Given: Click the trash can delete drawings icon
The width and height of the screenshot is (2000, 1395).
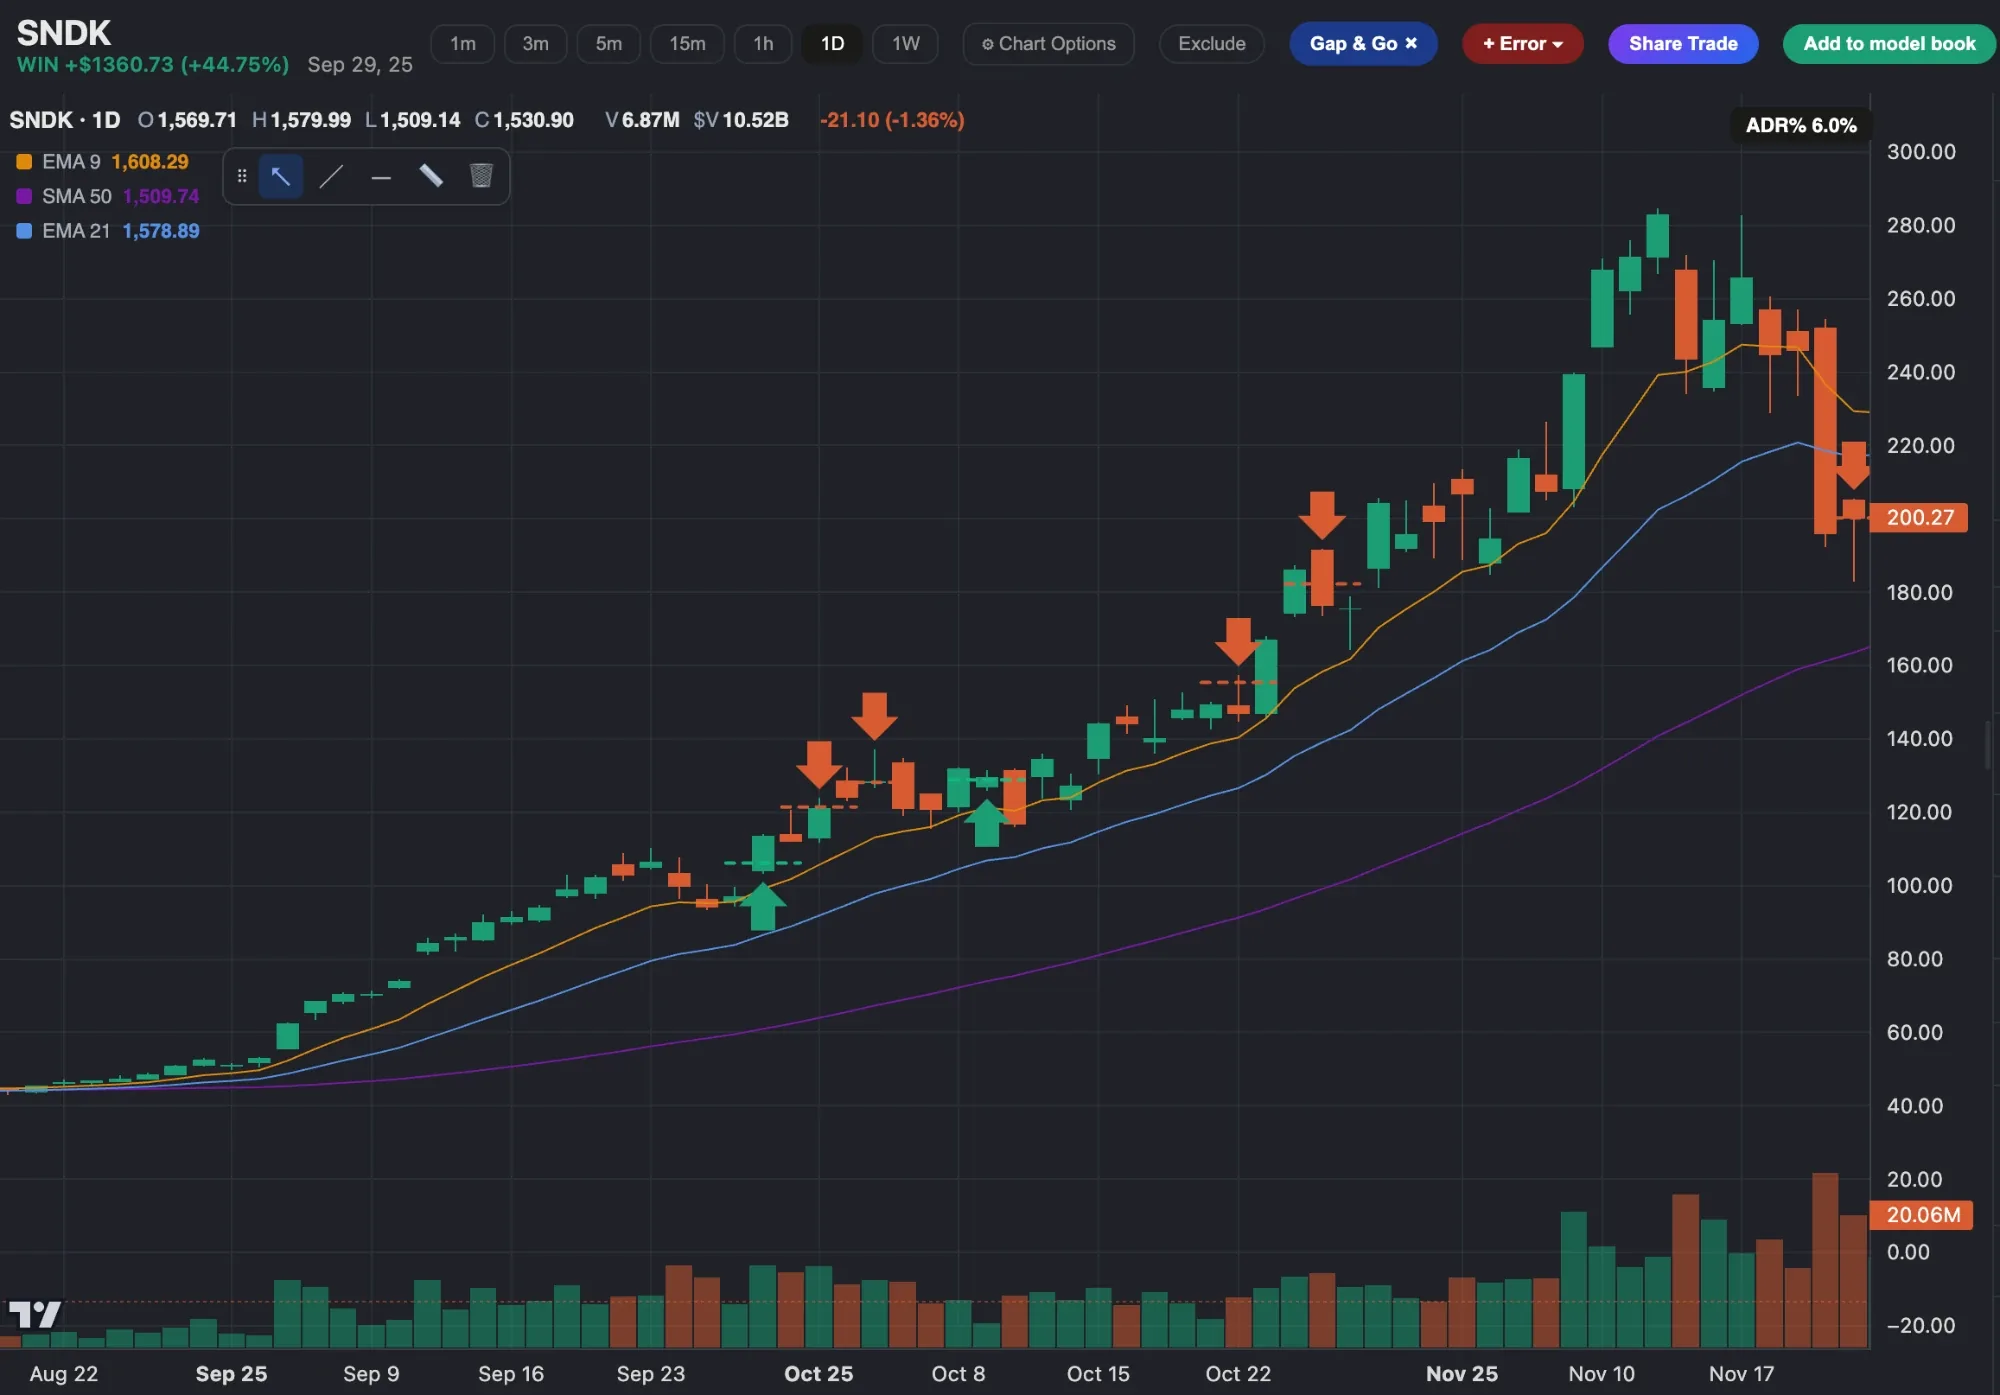Looking at the screenshot, I should click(481, 176).
